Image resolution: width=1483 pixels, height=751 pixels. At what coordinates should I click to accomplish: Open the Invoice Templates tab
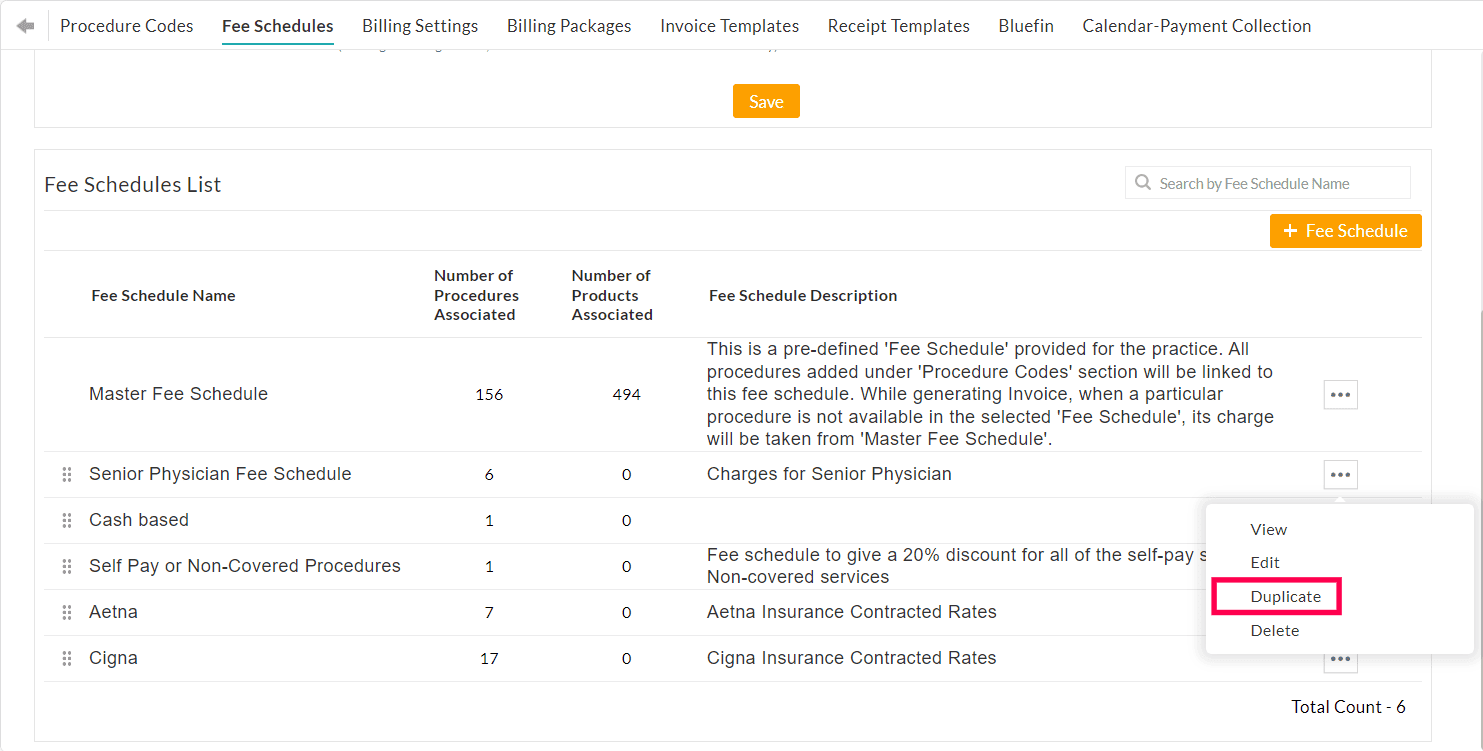pos(729,25)
